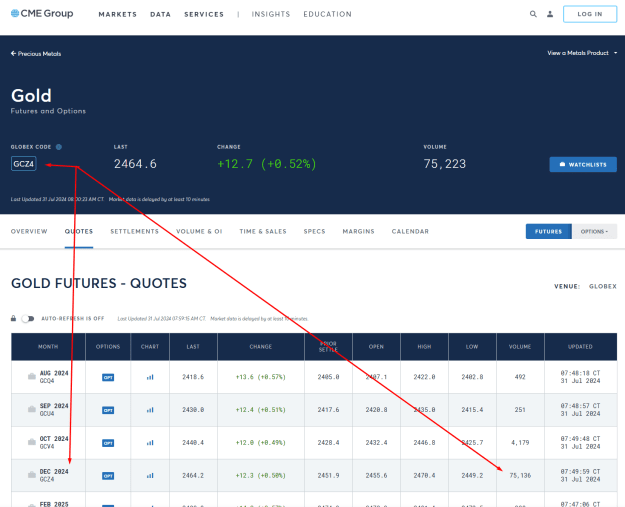Switch to the Settlements tab
The image size is (625, 507).
coord(134,232)
